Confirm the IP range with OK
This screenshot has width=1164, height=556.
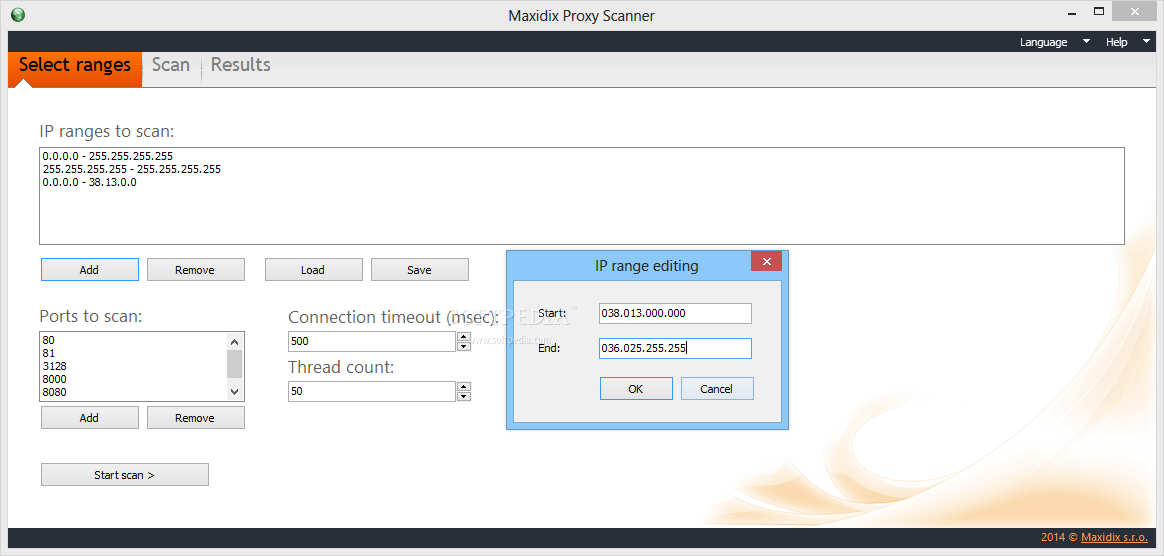point(636,389)
